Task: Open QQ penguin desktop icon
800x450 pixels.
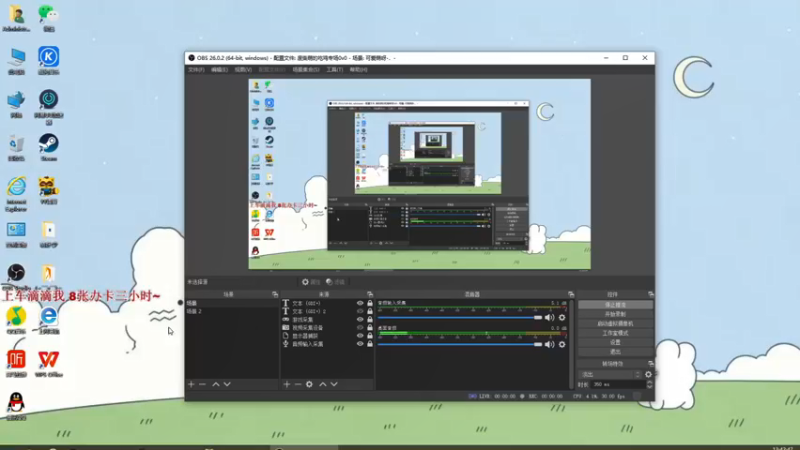Action: pos(16,406)
